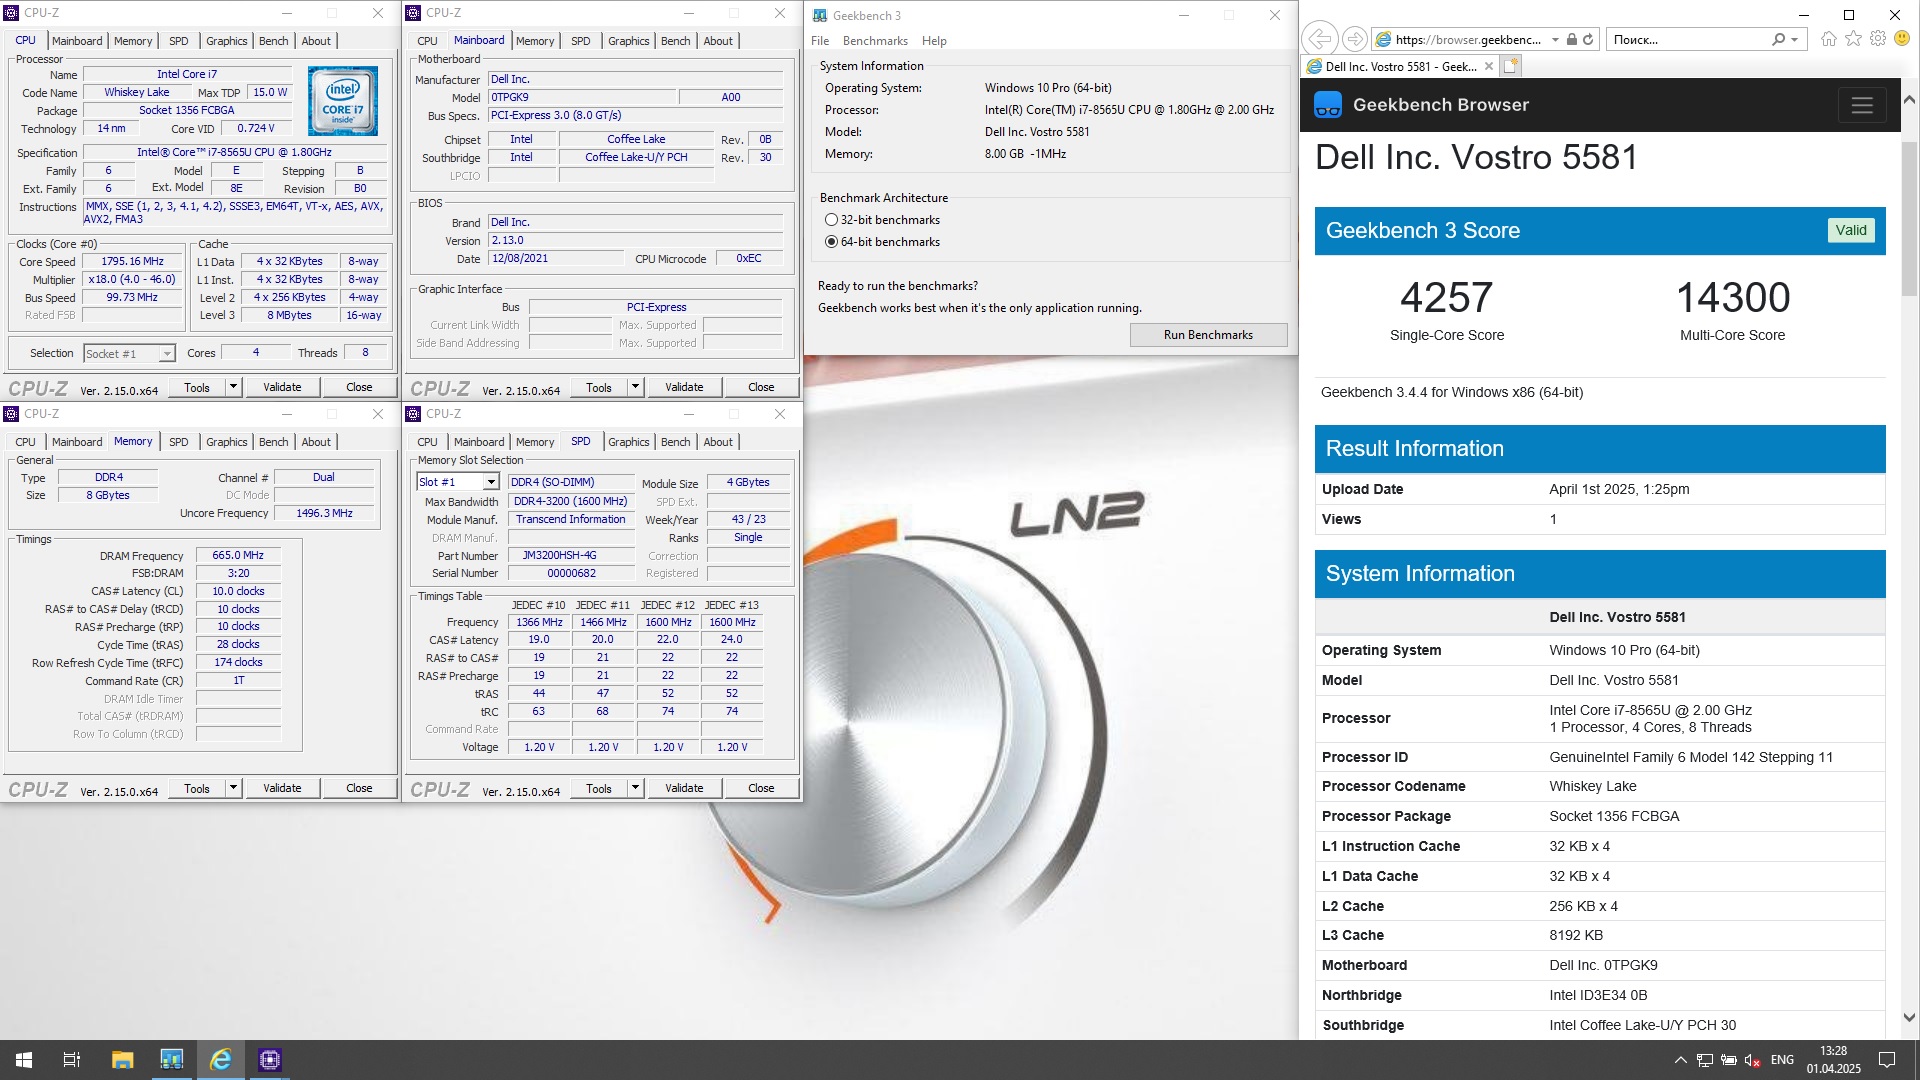
Task: Click Tools button in the Memory window
Action: pyautogui.click(x=197, y=788)
